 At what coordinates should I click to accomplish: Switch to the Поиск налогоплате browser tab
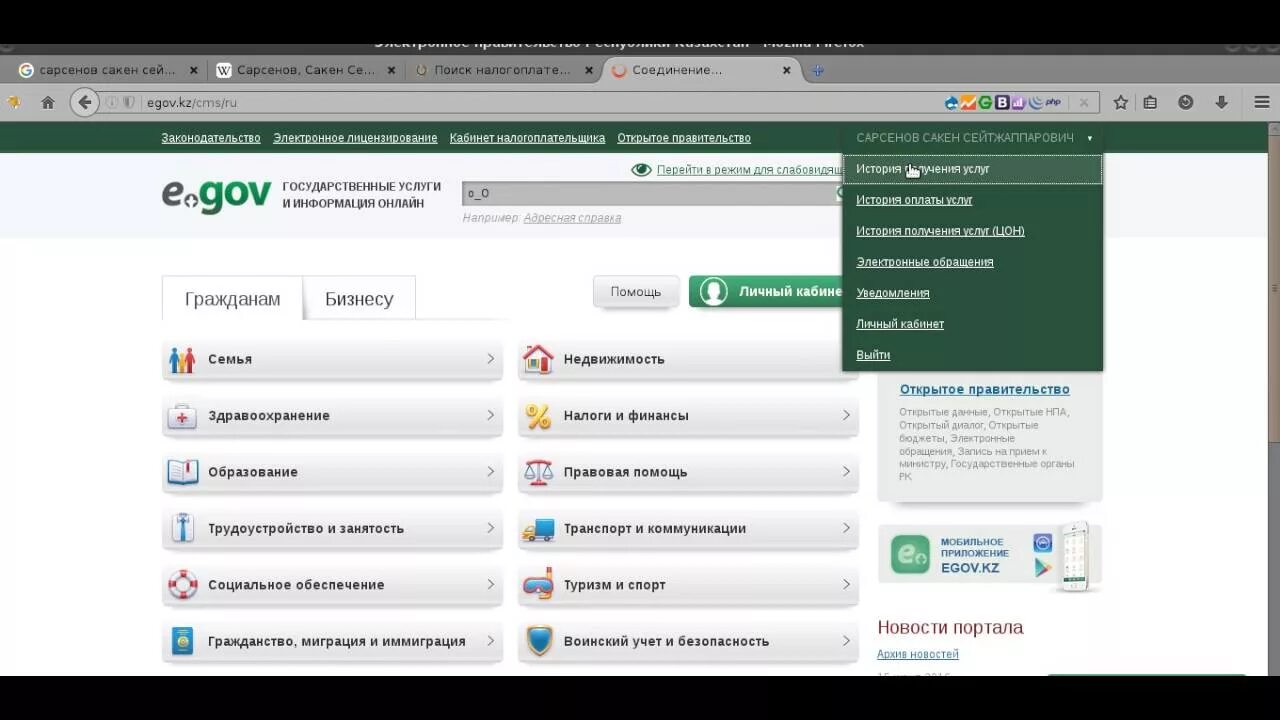pos(504,70)
